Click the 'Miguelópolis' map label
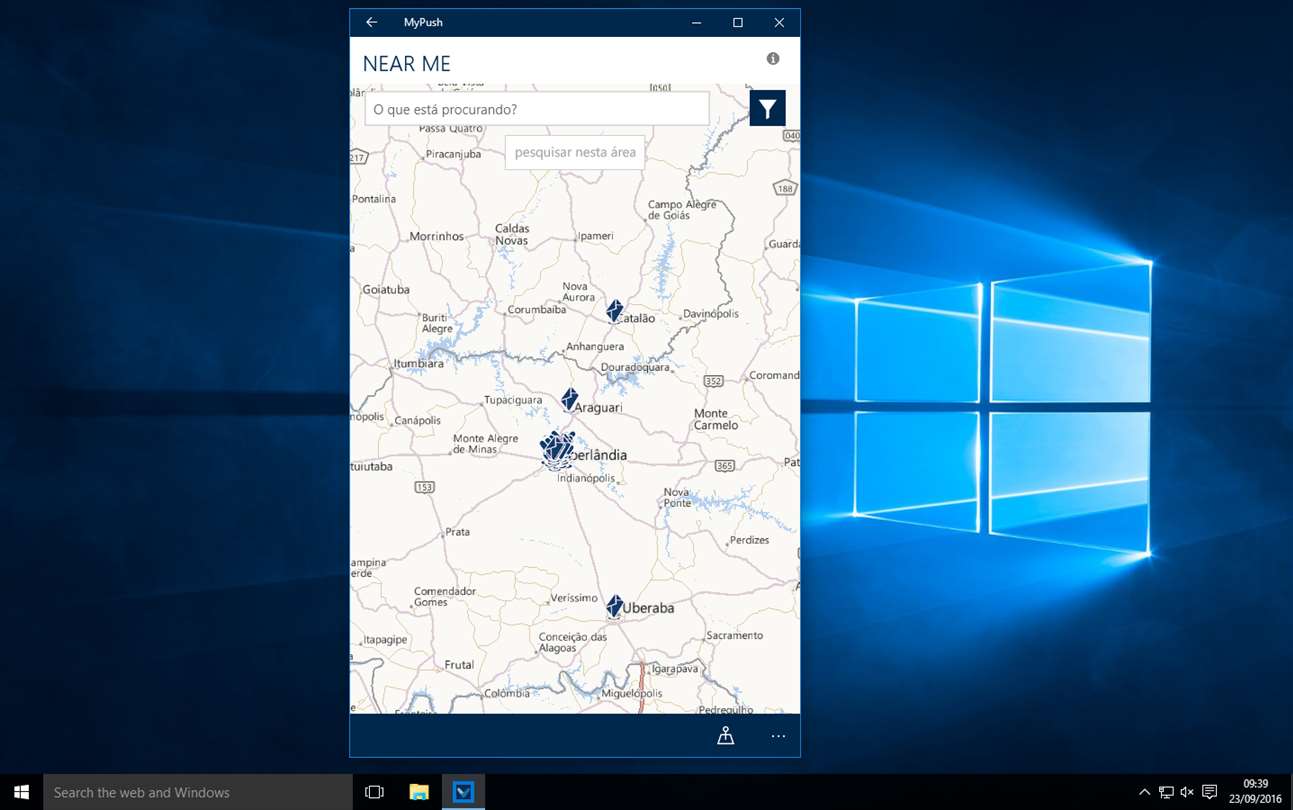This screenshot has height=810, width=1293. tap(632, 693)
